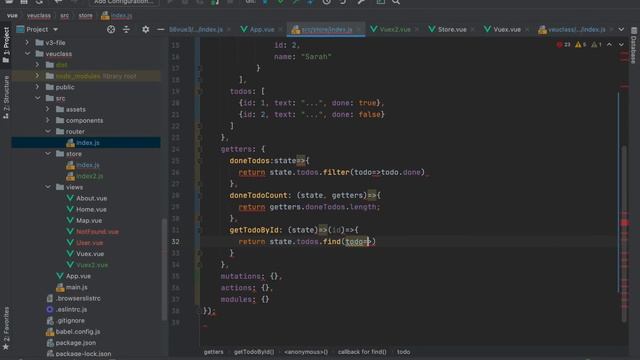640x360 pixels.
Task: Select the .gitignore file
Action: (70, 320)
